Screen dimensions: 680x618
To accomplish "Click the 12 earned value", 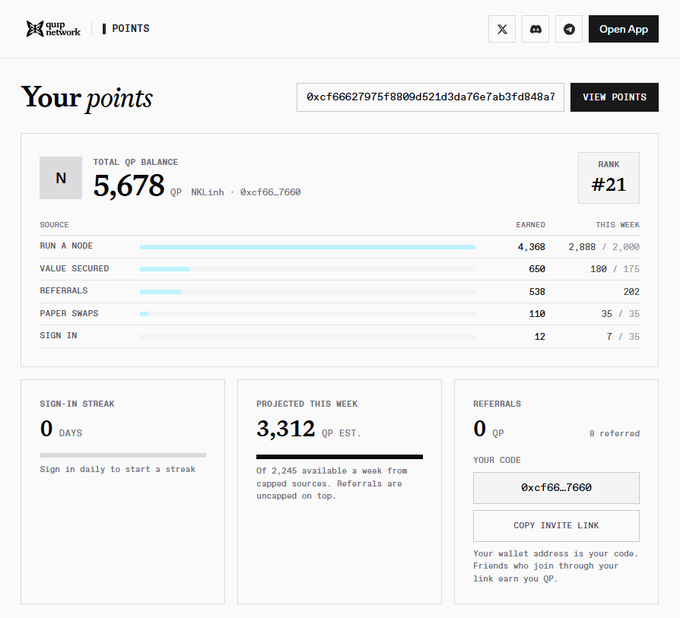I will coord(540,337).
